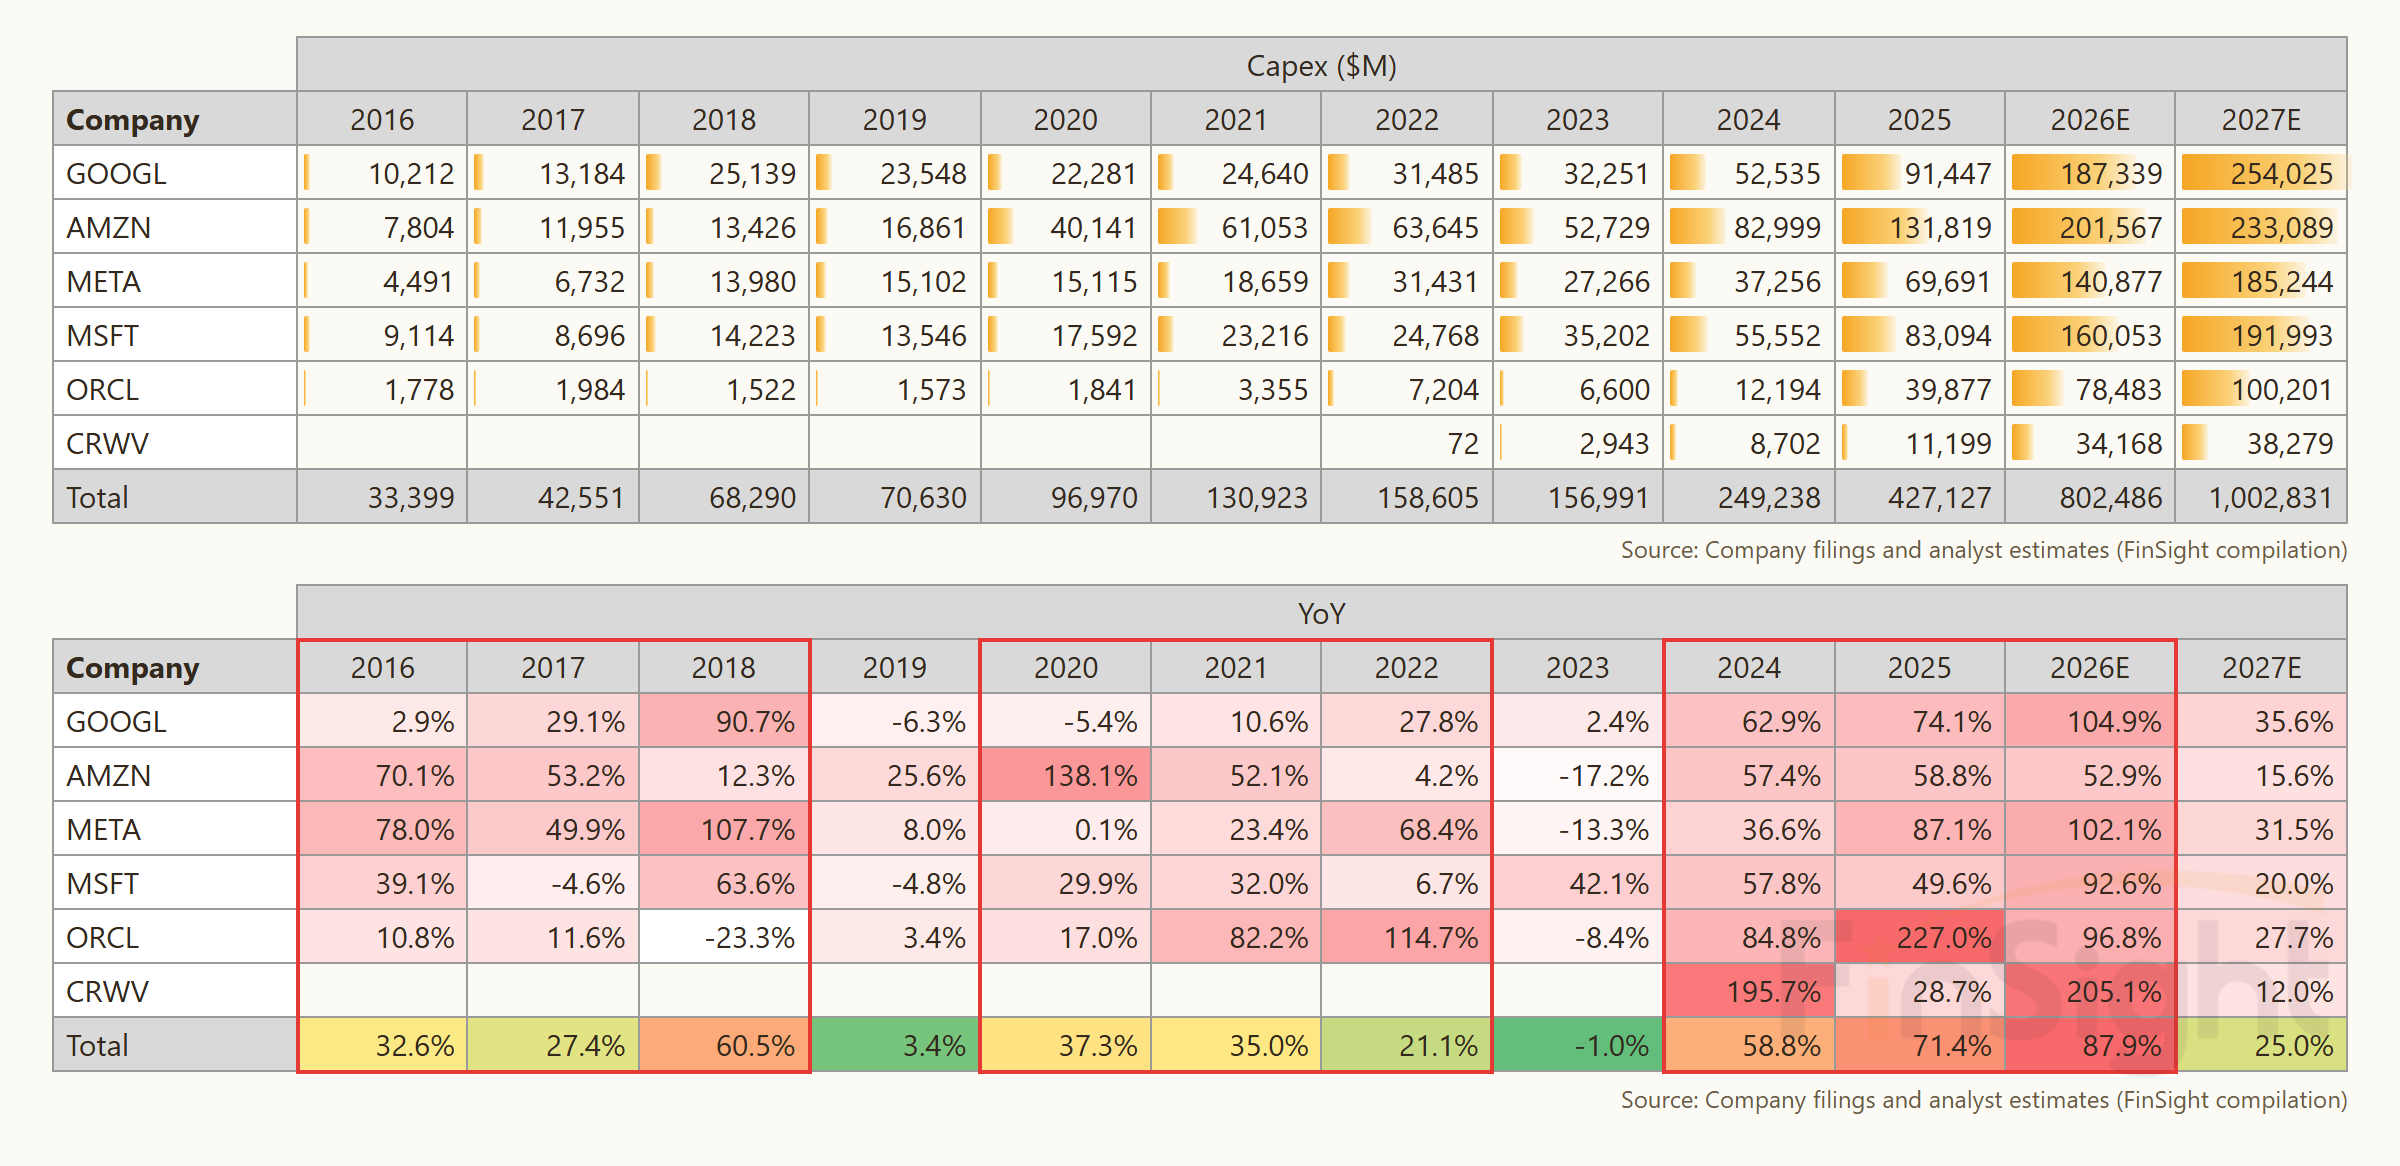This screenshot has height=1166, width=2400.
Task: Select total capex cell 33,399
Action: coord(382,497)
